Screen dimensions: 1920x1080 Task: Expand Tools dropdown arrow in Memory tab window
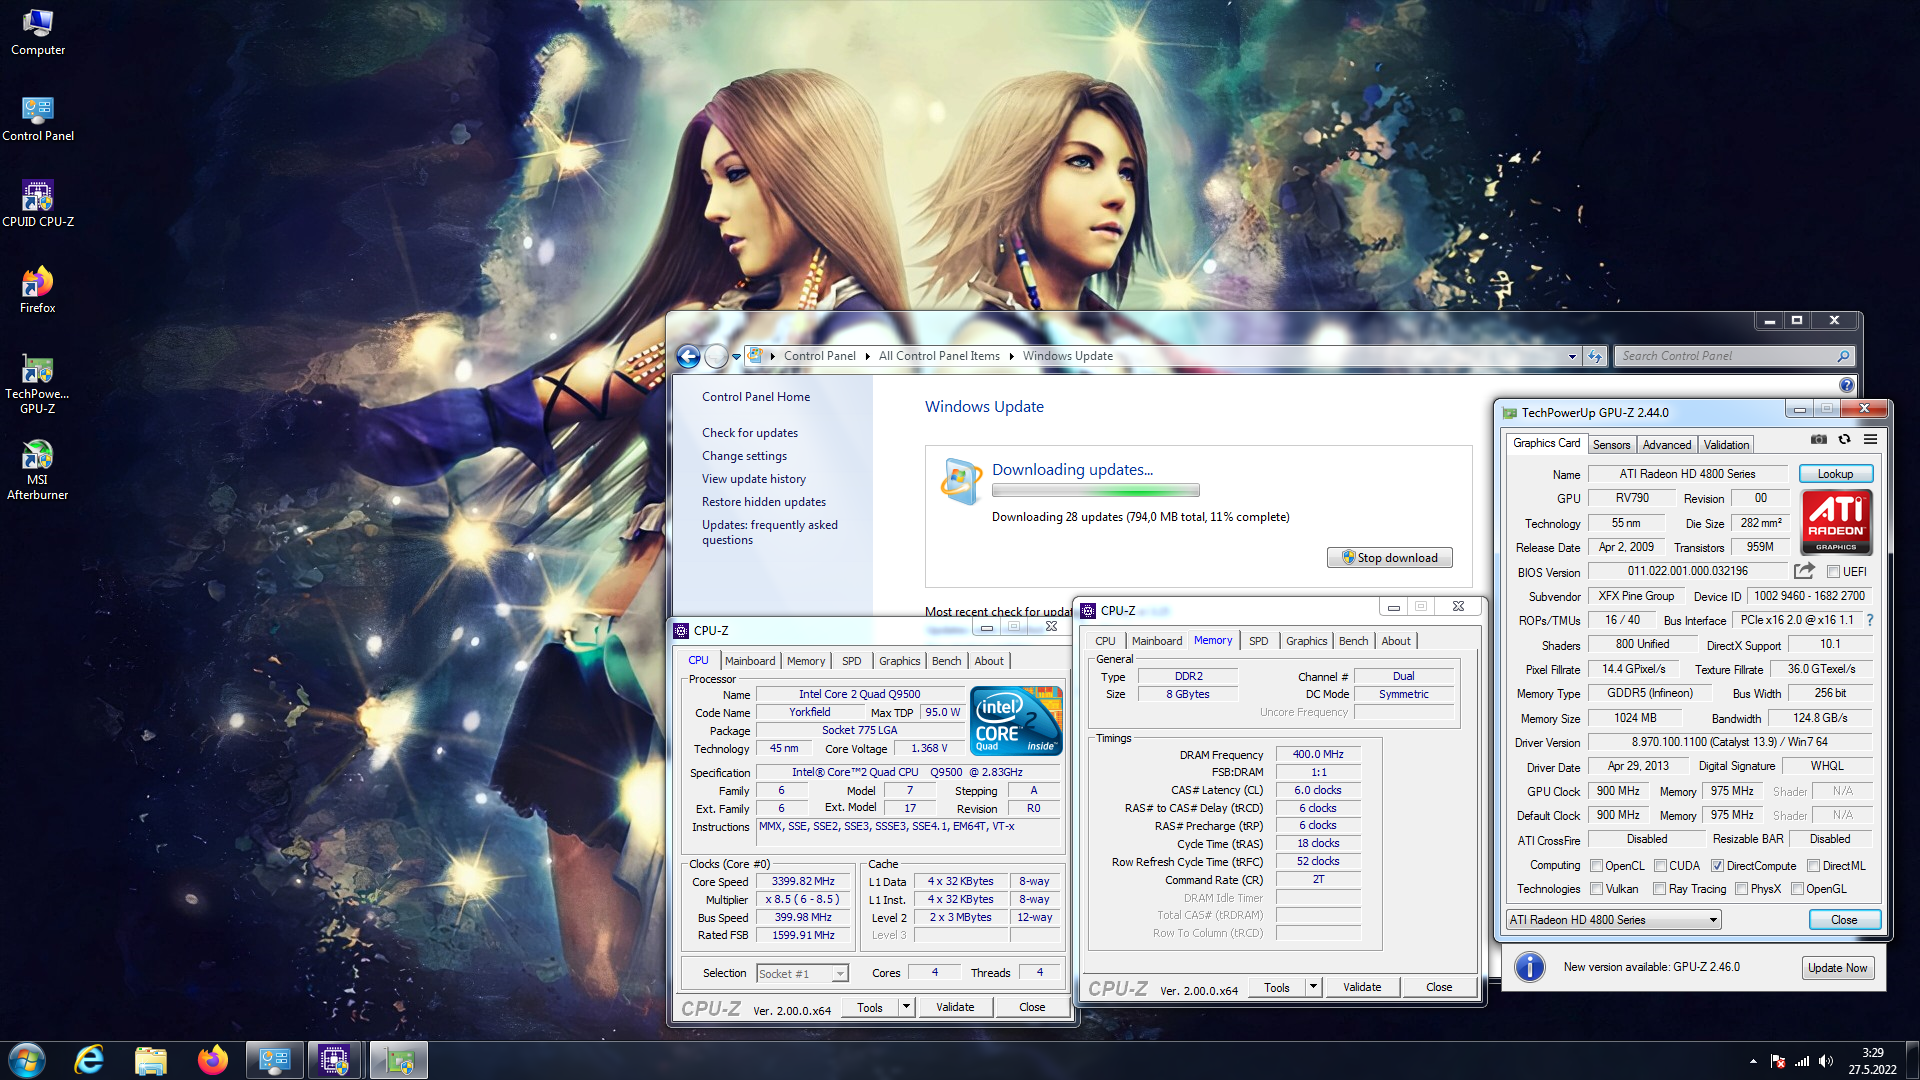point(1313,987)
